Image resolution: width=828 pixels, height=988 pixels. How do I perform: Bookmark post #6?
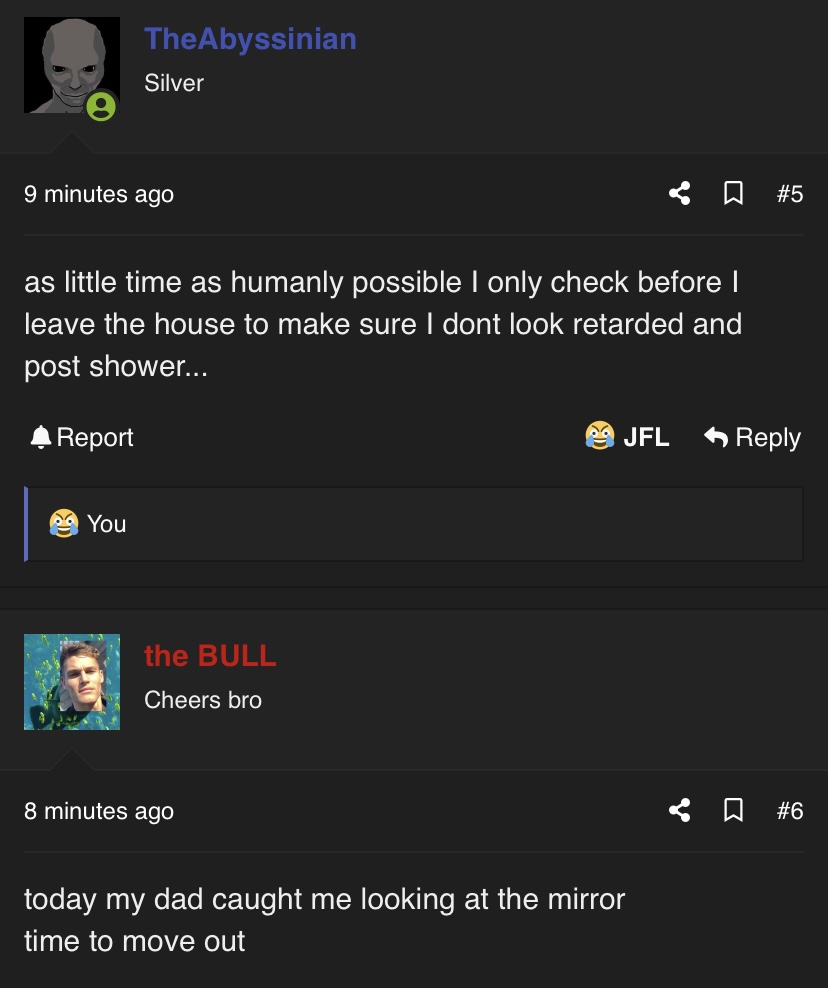click(733, 810)
